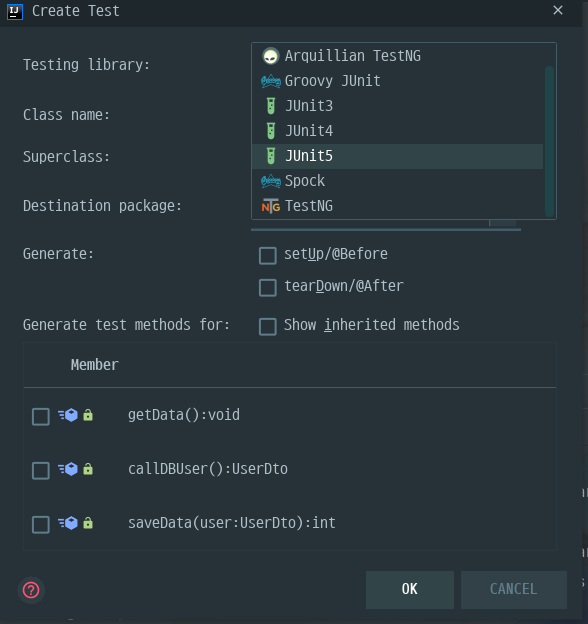Click the getData():void method text
The height and width of the screenshot is (624, 588).
click(184, 415)
